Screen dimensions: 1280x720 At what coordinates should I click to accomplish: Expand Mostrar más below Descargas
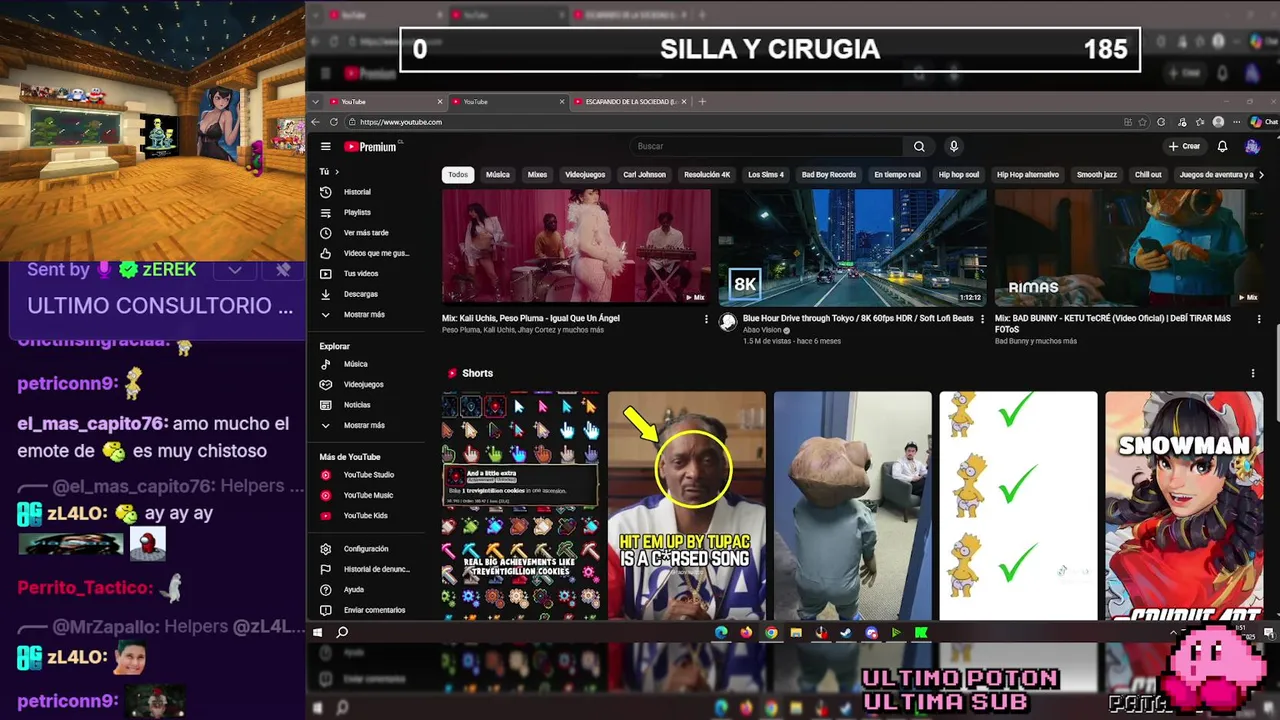363,314
